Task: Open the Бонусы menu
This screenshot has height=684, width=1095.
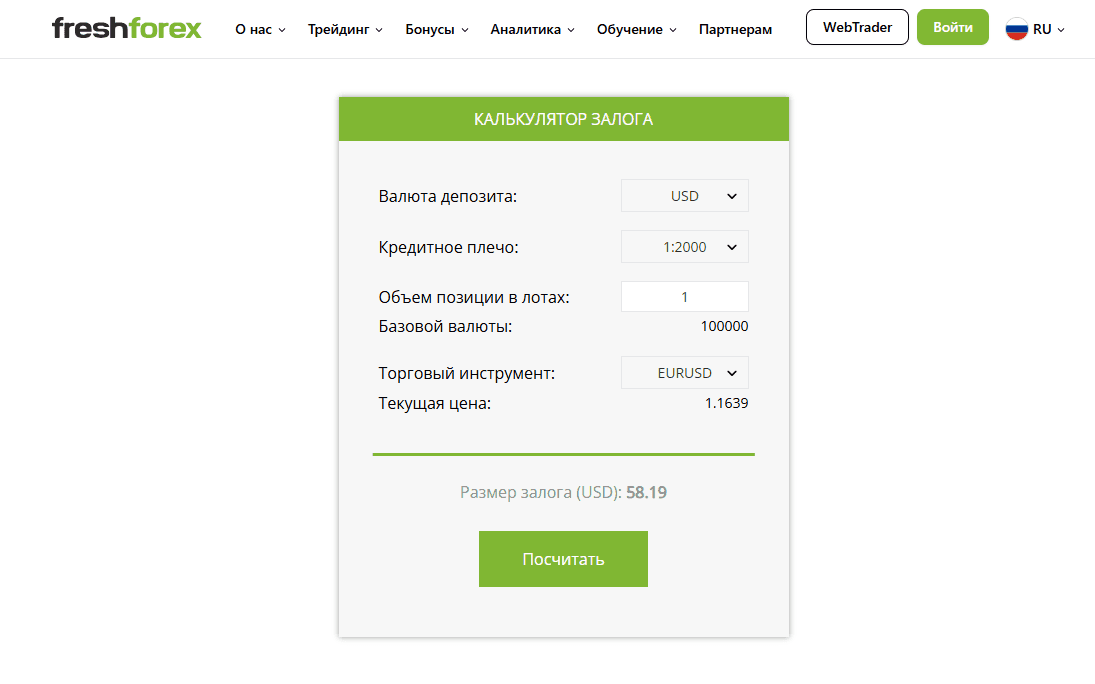Action: (436, 29)
